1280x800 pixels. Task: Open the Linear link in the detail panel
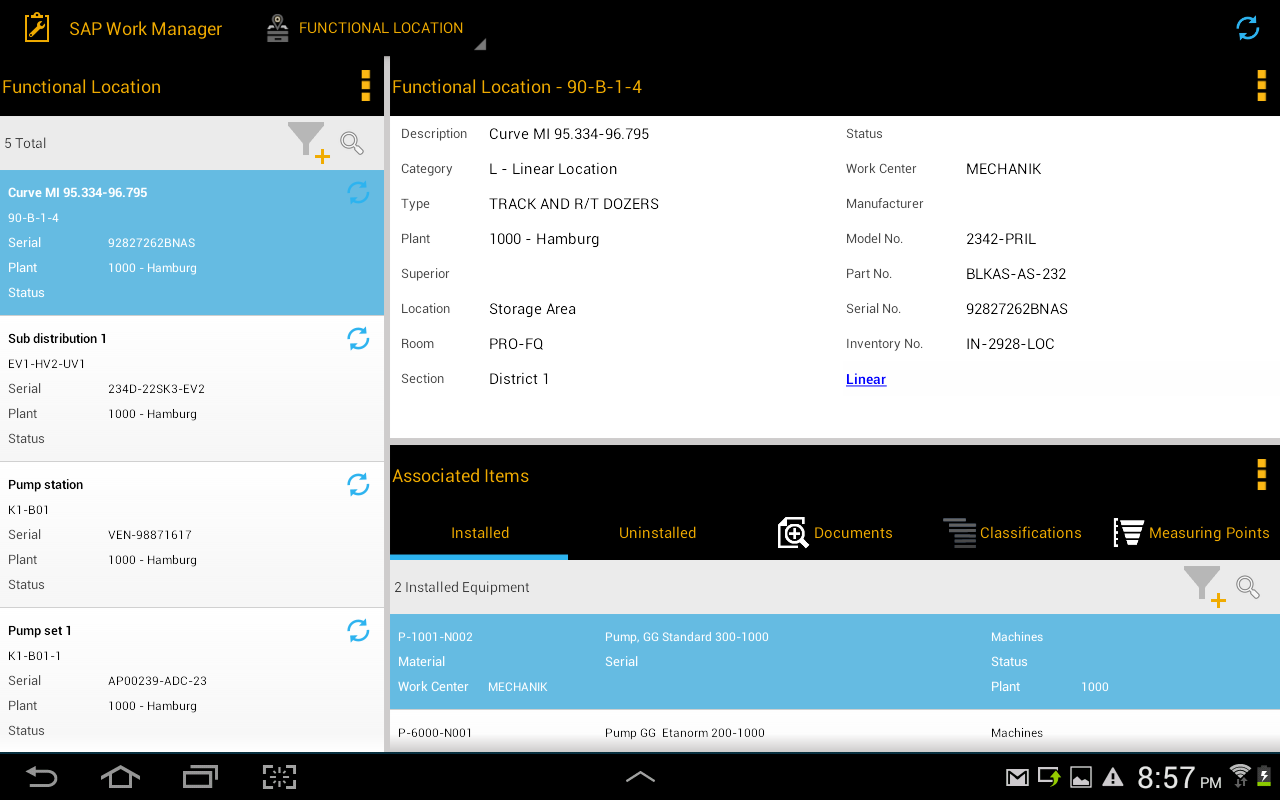(866, 379)
